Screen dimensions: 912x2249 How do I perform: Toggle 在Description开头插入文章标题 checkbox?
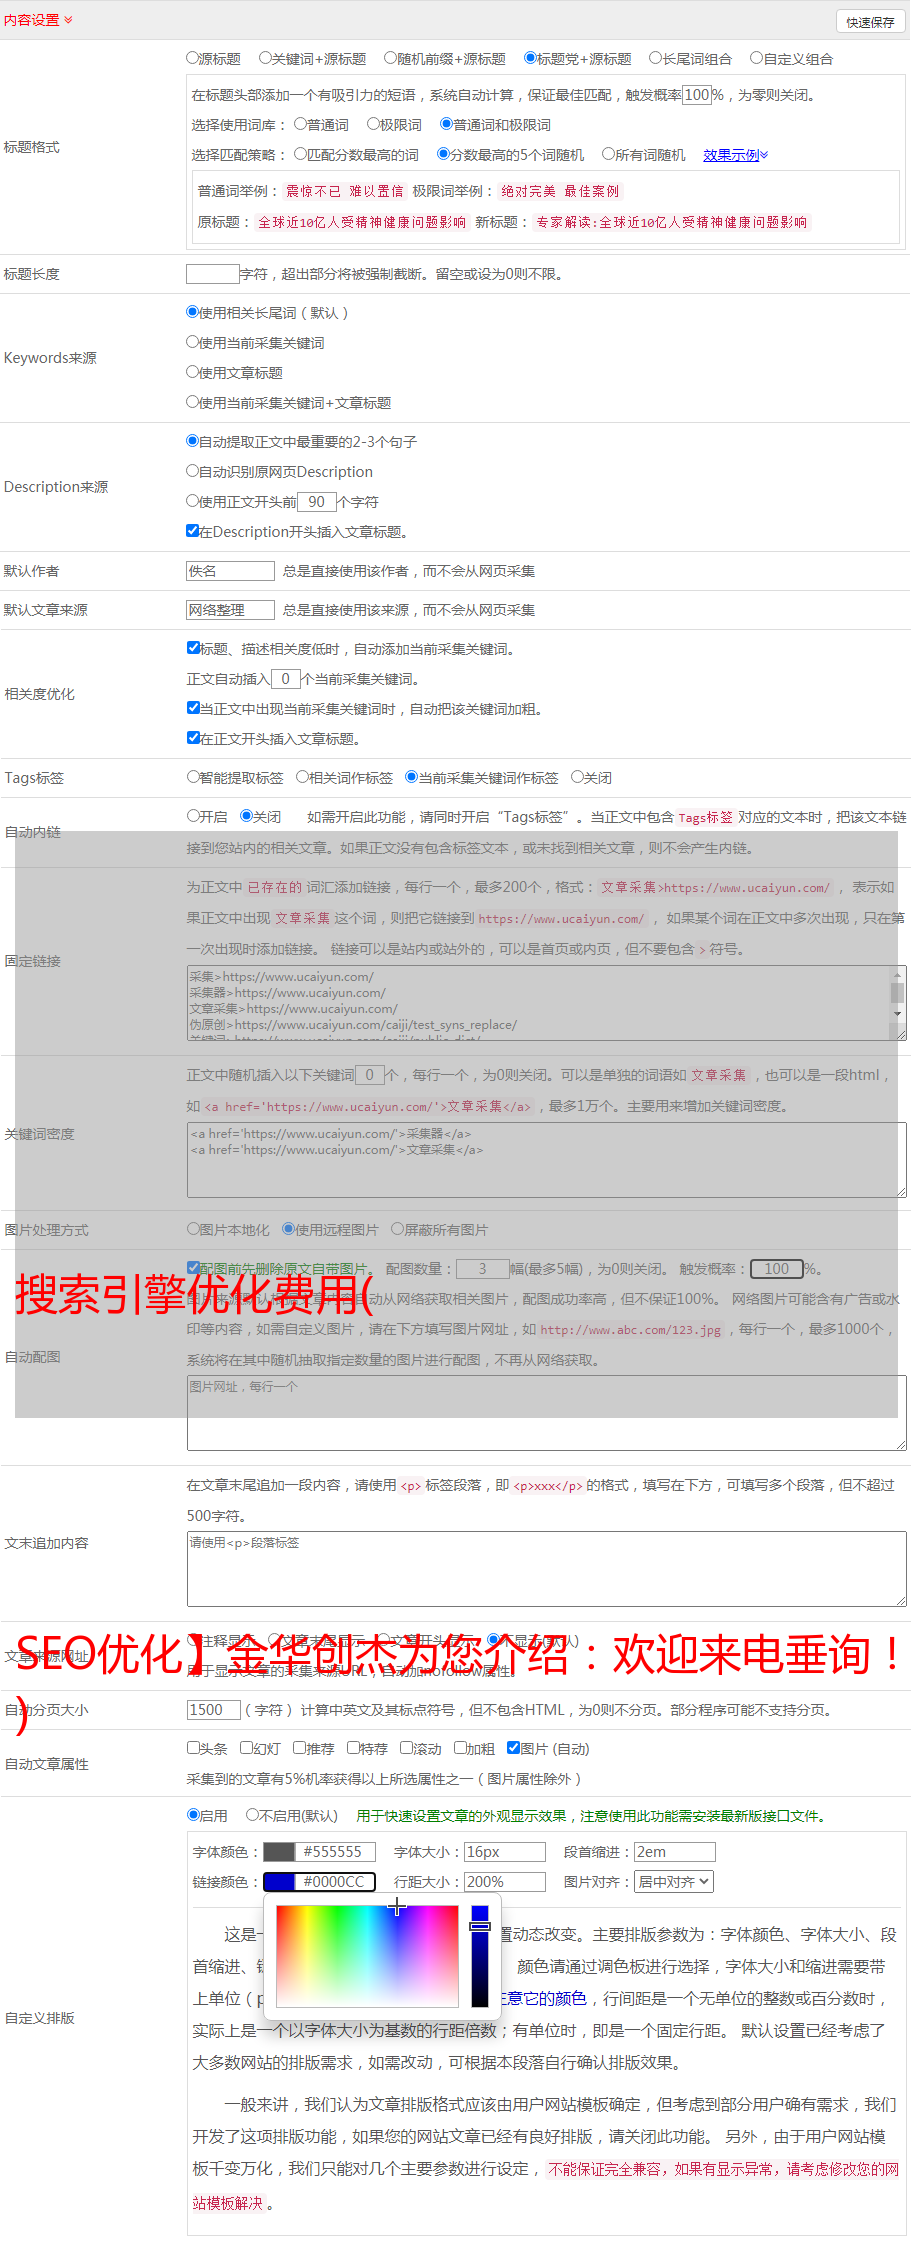click(193, 531)
